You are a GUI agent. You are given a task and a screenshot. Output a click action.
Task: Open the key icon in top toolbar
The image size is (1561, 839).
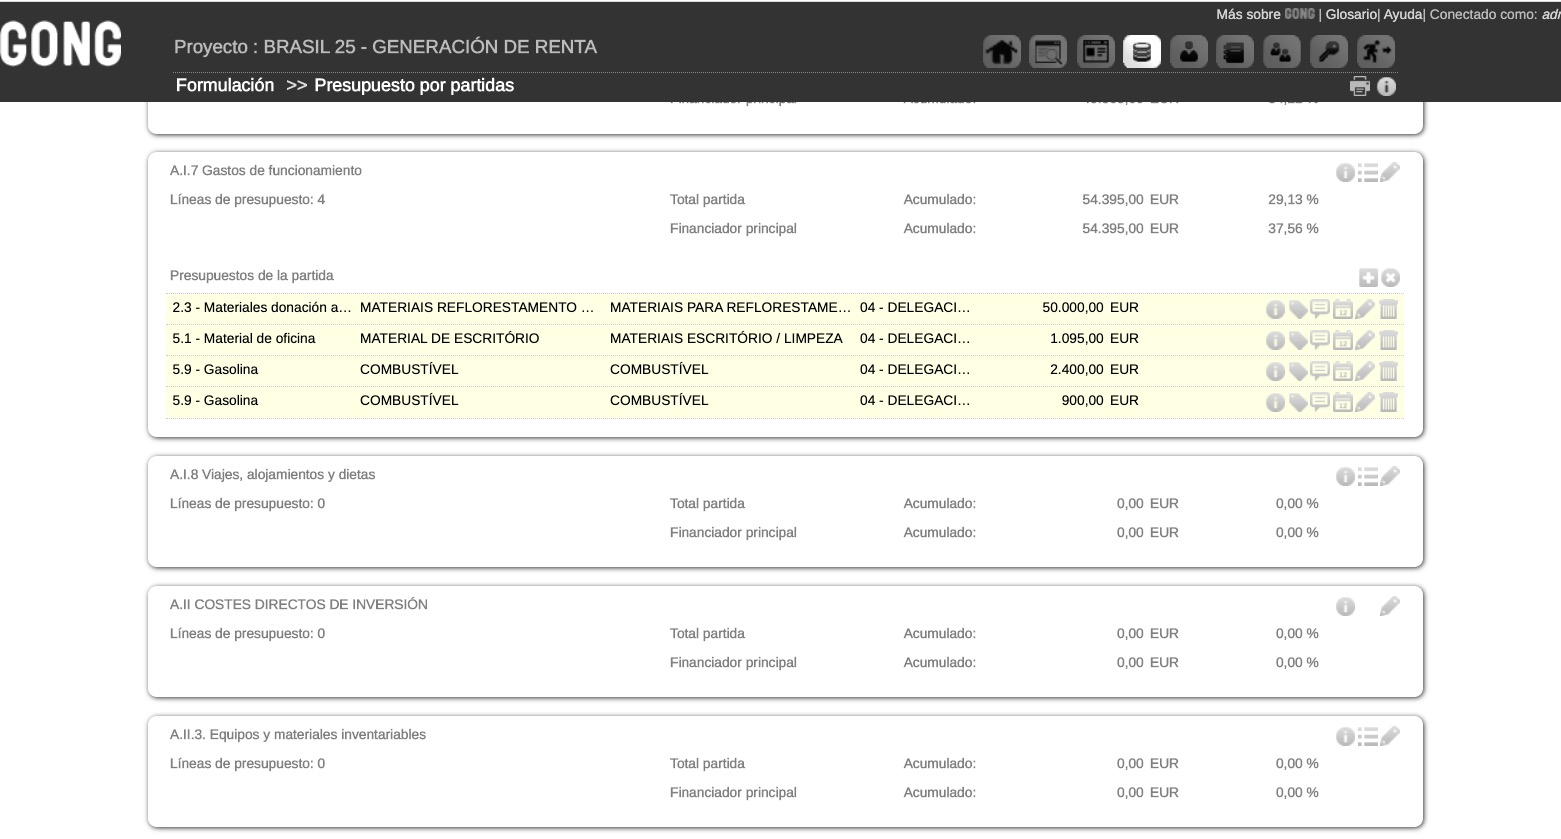tap(1329, 52)
